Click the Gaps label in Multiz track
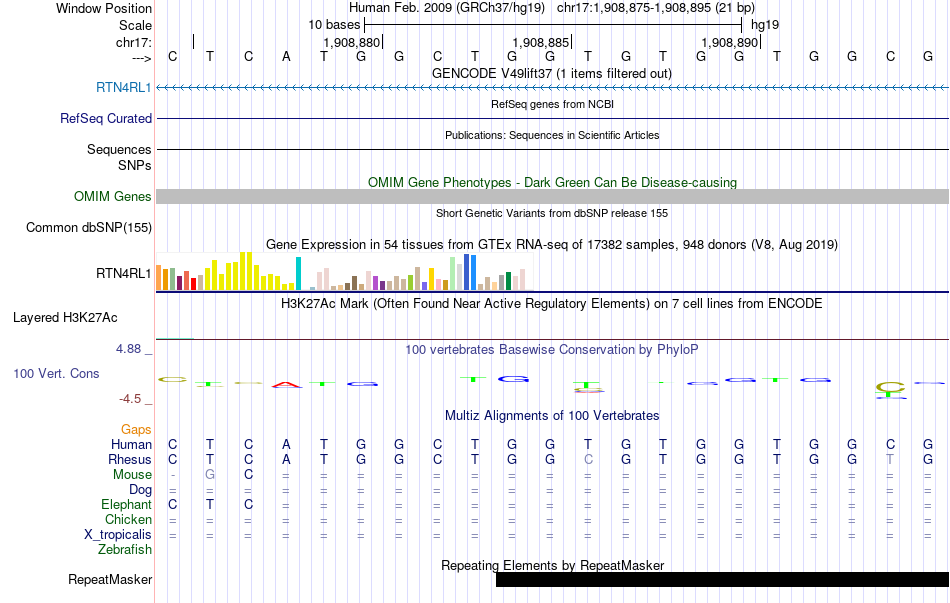Image resolution: width=950 pixels, height=603 pixels. (136, 429)
